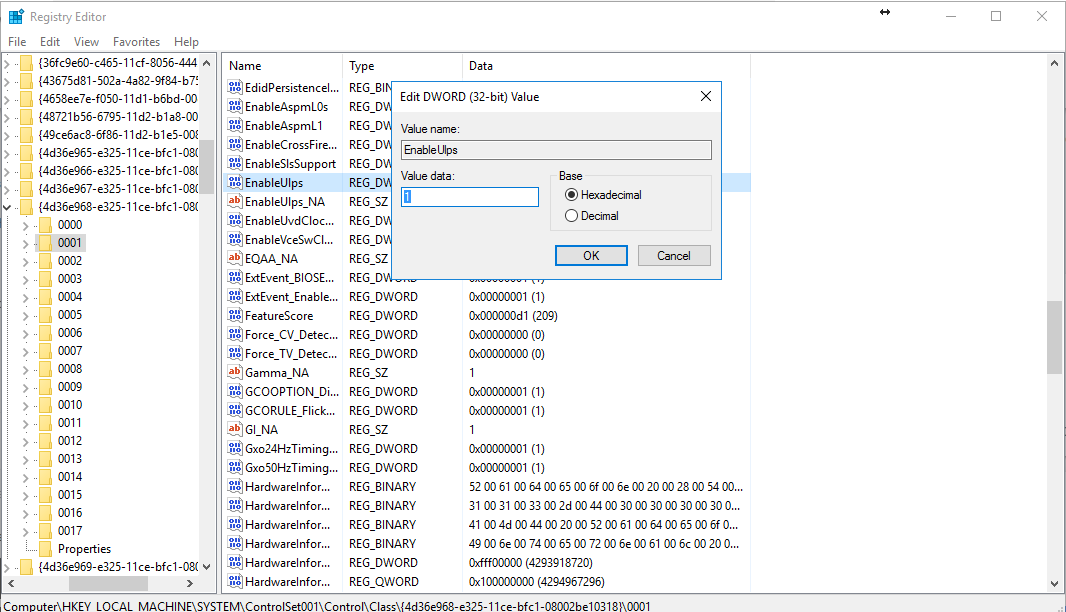Expand subkey 0008 in the tree

pos(26,370)
